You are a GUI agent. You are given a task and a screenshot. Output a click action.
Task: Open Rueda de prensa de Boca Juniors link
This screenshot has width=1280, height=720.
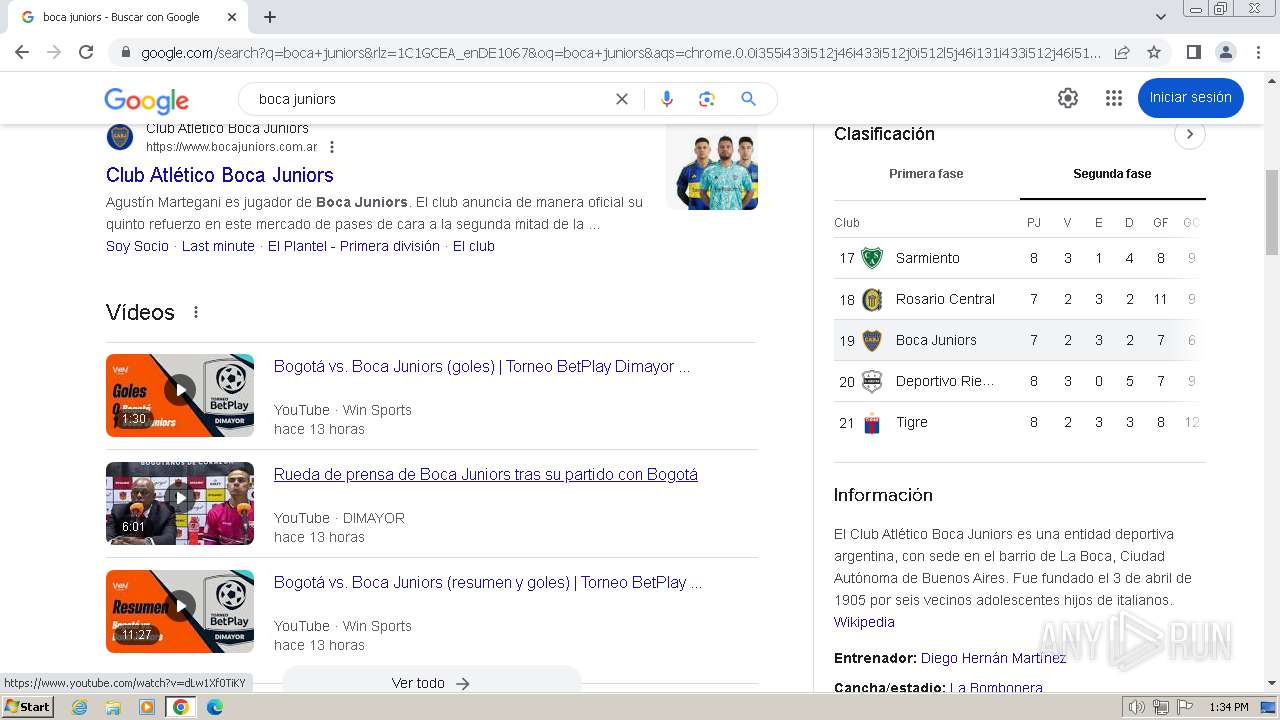click(486, 475)
